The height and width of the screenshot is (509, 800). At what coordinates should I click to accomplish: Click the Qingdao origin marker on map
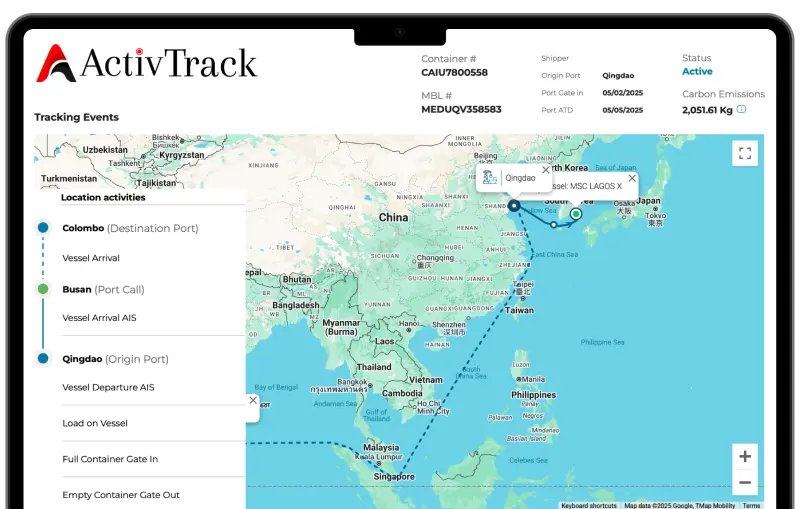point(514,206)
